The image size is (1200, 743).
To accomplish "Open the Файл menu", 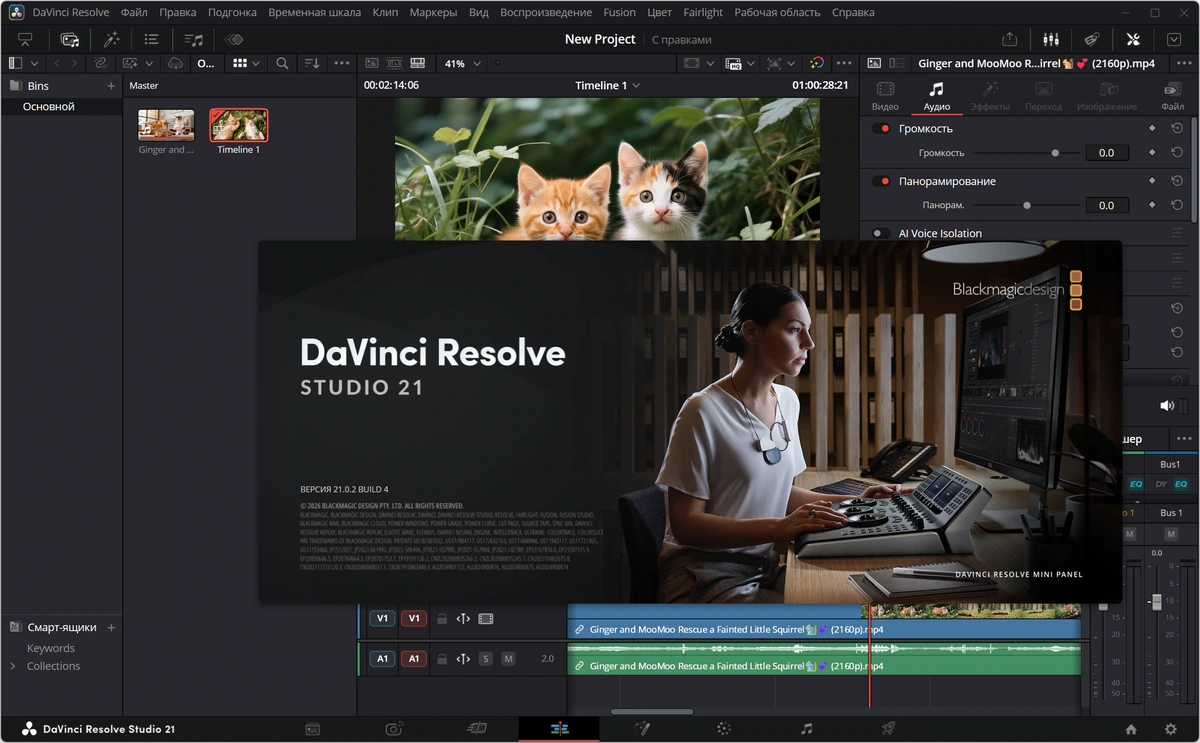I will pyautogui.click(x=134, y=12).
